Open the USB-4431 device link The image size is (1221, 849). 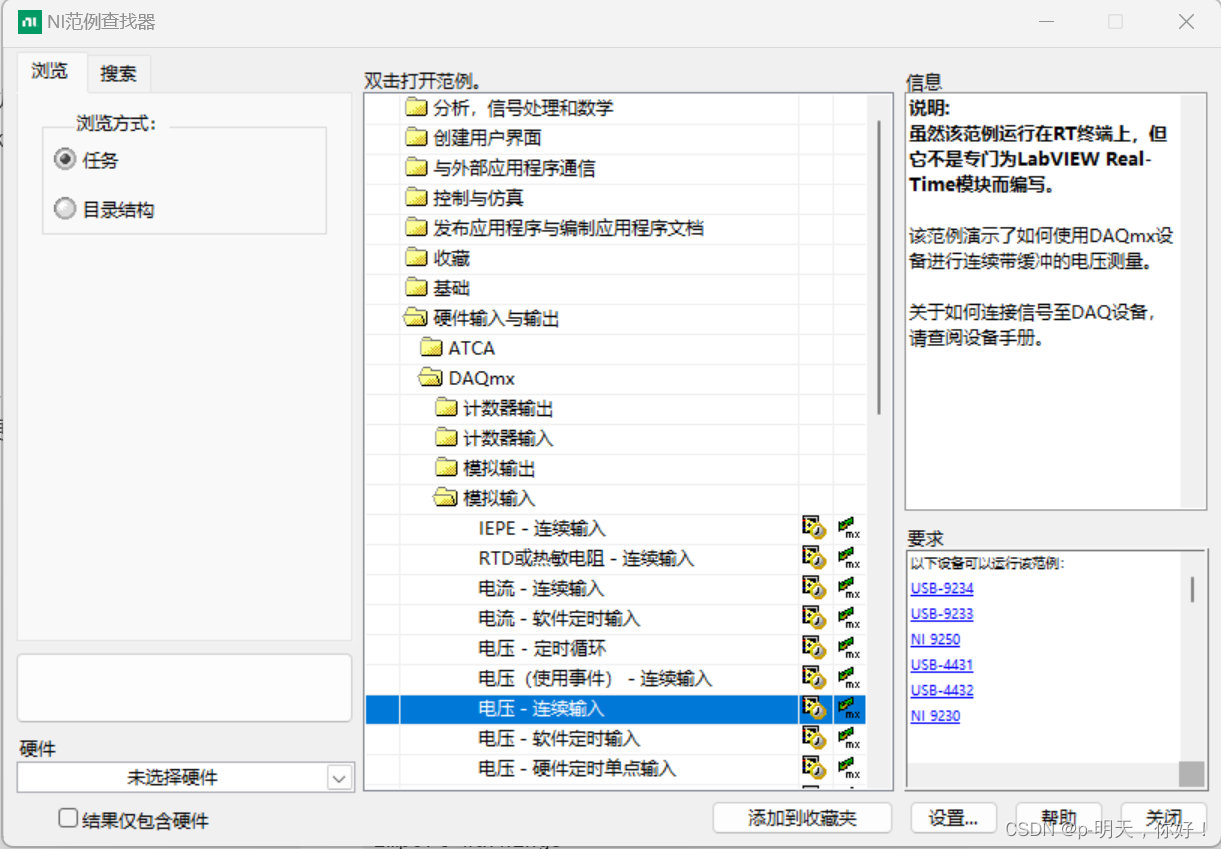(942, 665)
